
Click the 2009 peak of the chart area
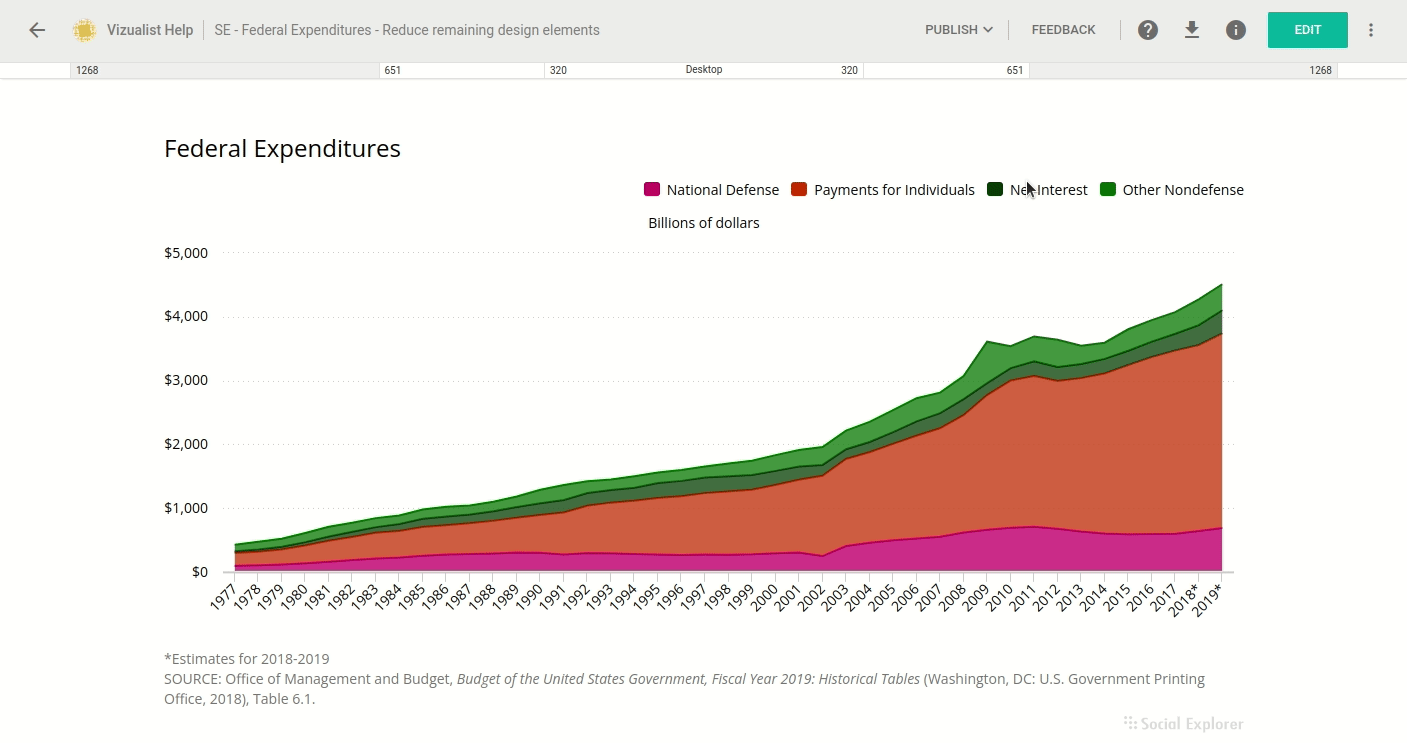[x=988, y=343]
